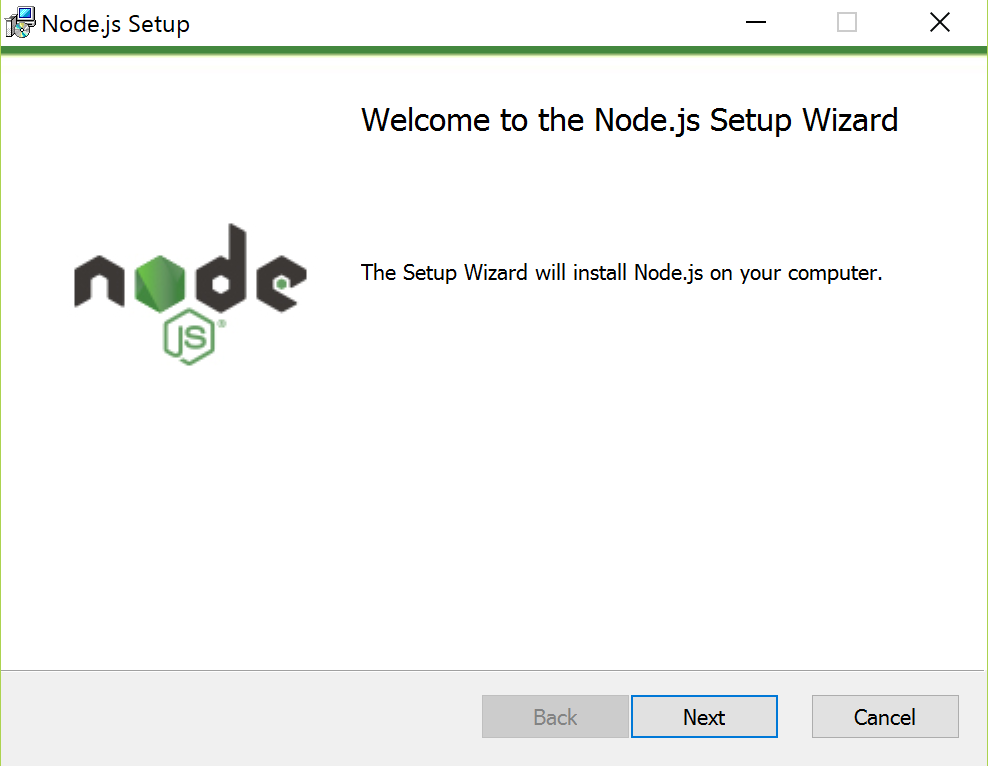Click the Setup Wizard description sentence
Viewport: 988px width, 766px height.
point(619,272)
